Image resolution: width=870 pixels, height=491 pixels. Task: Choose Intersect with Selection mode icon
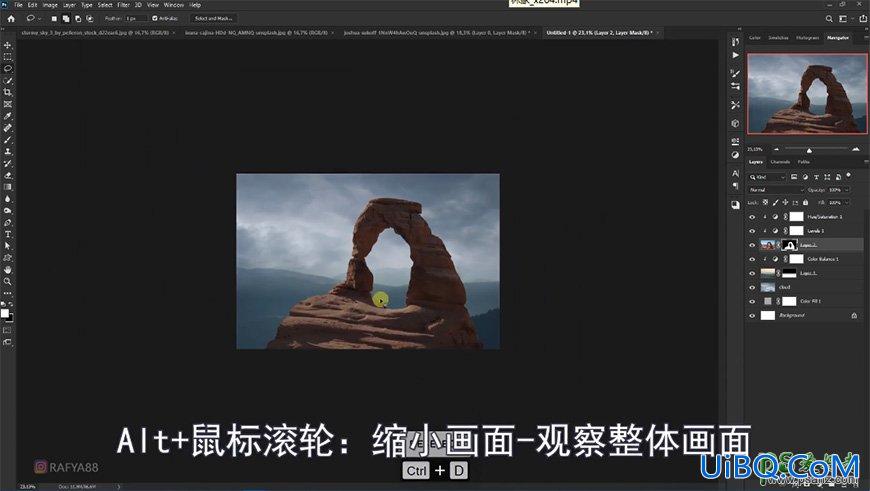[x=89, y=18]
